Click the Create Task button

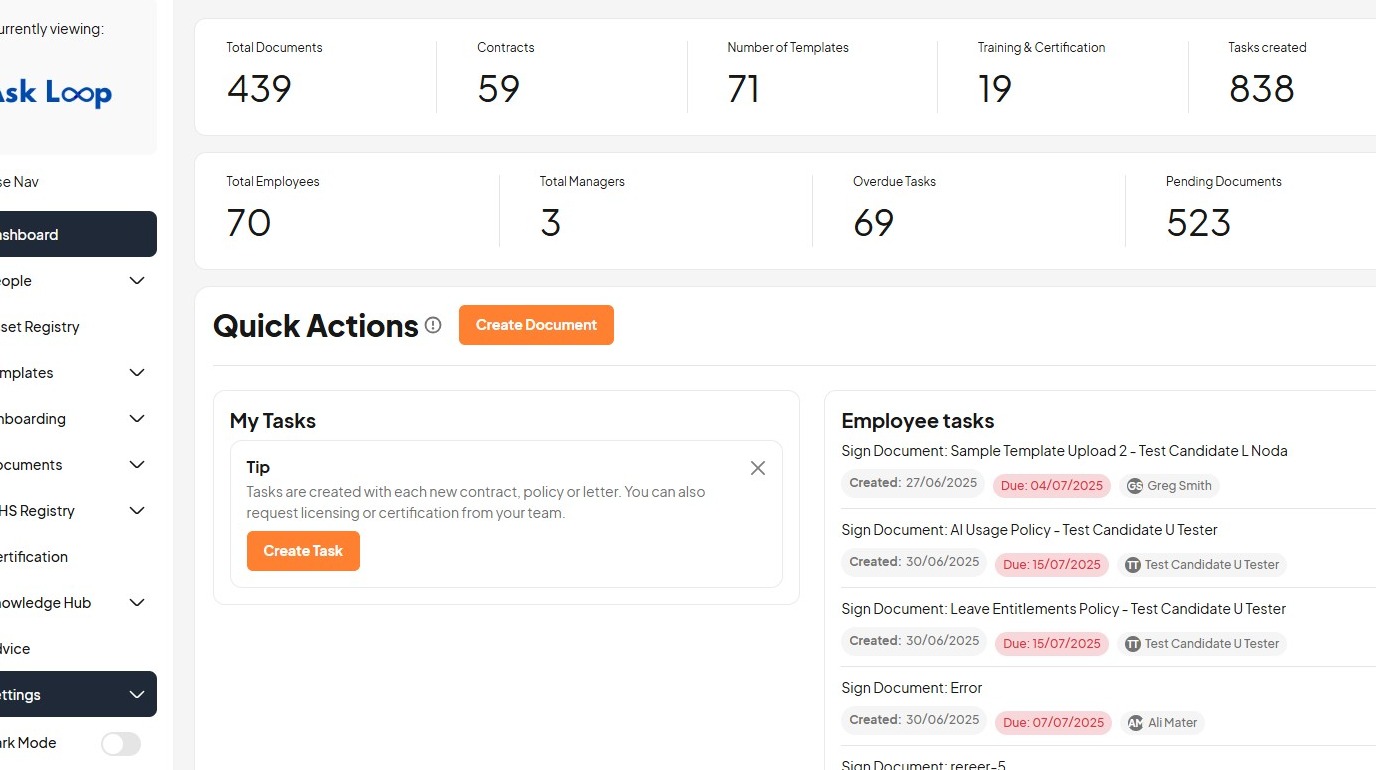[303, 551]
